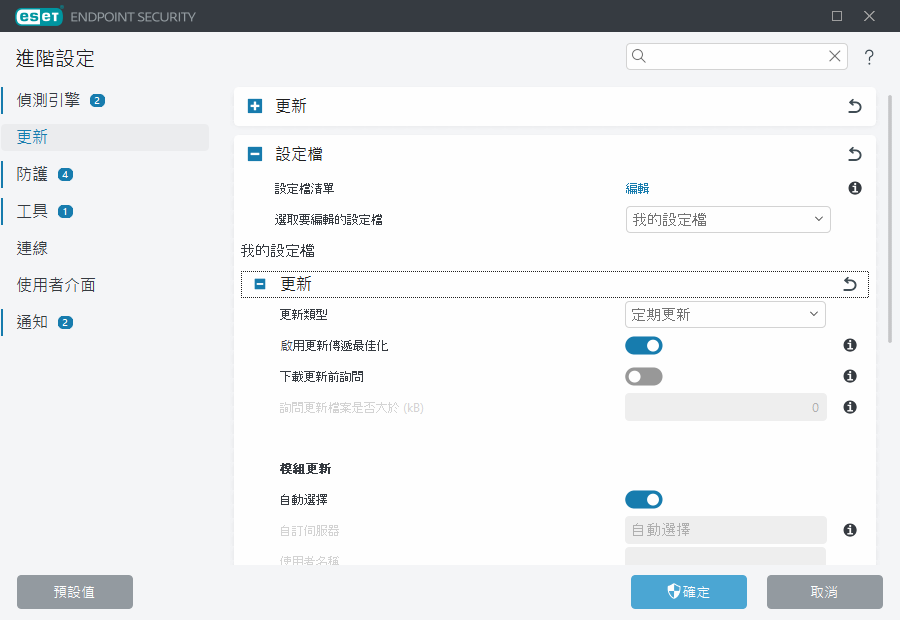Click info icon beside 自訂伺服器 field
This screenshot has height=620, width=900.
[x=850, y=530]
